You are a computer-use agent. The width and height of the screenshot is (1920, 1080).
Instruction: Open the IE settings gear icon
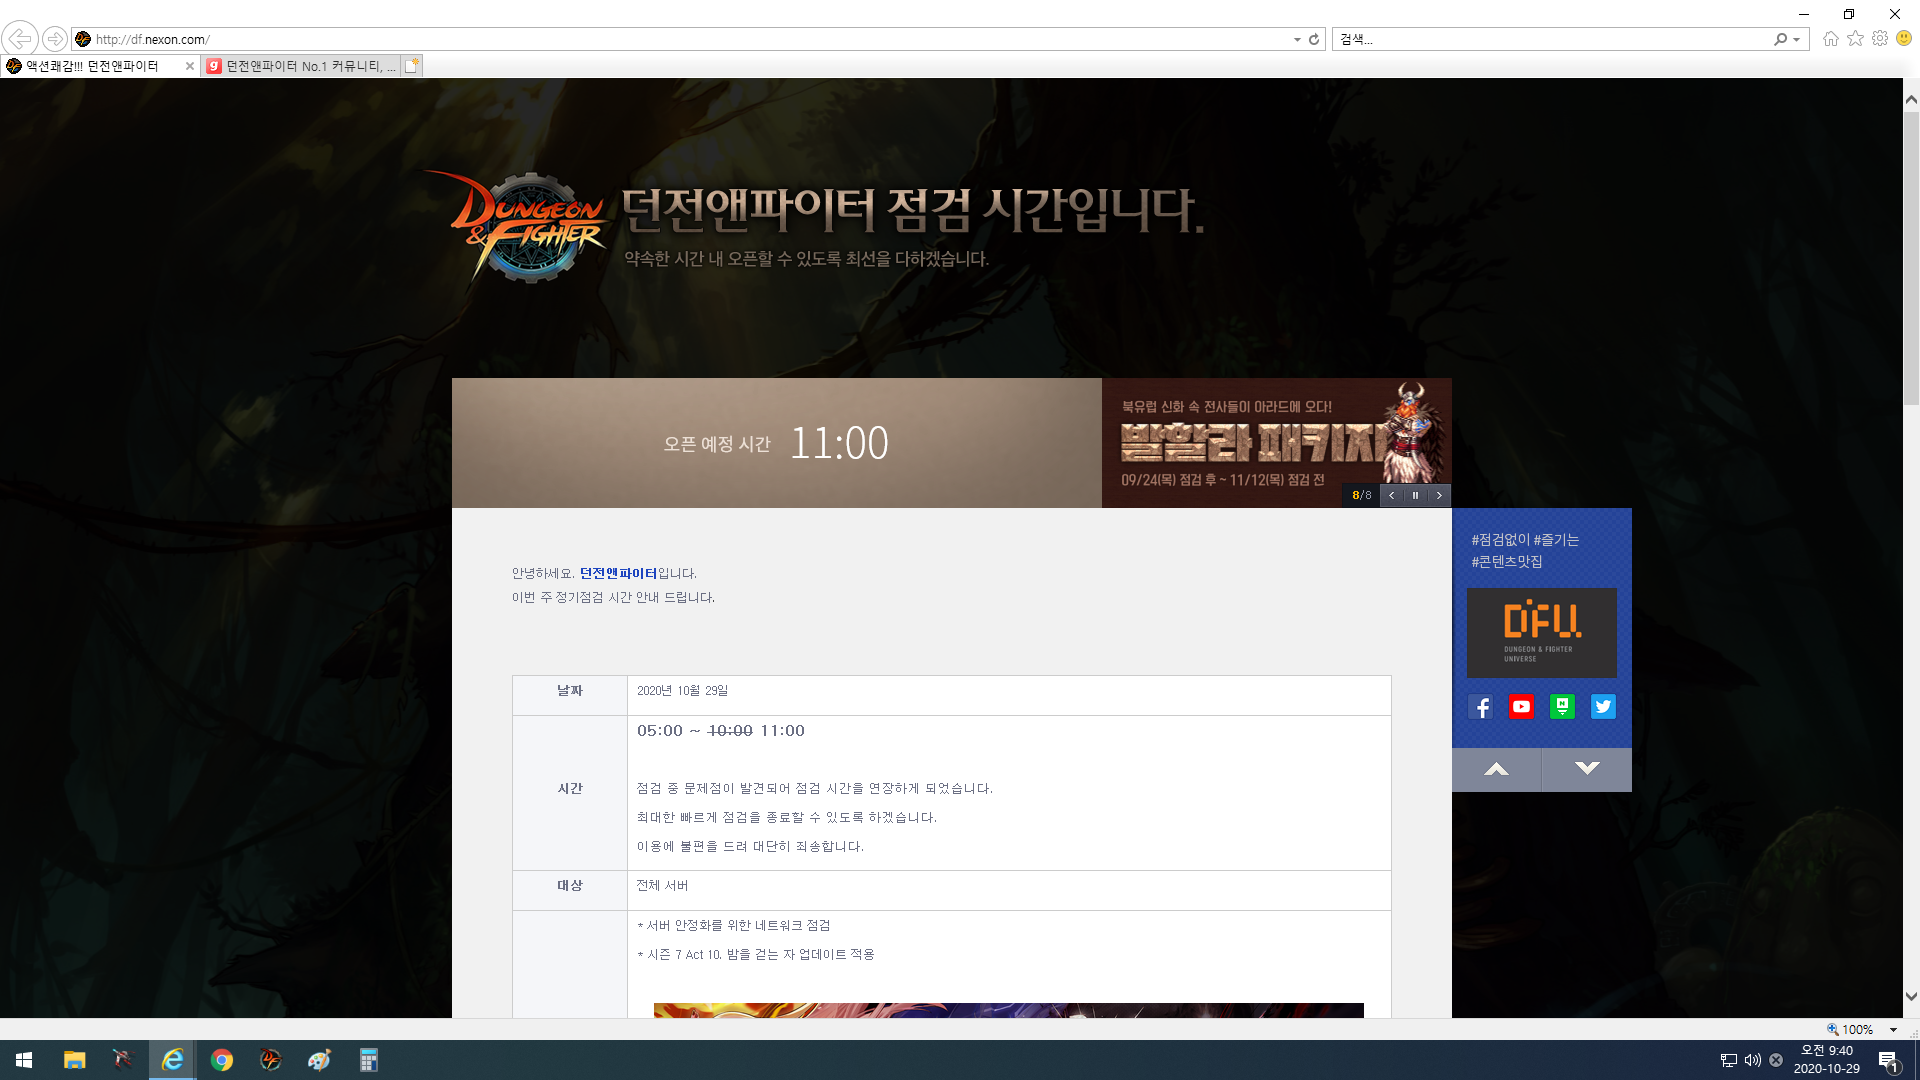pos(1880,39)
